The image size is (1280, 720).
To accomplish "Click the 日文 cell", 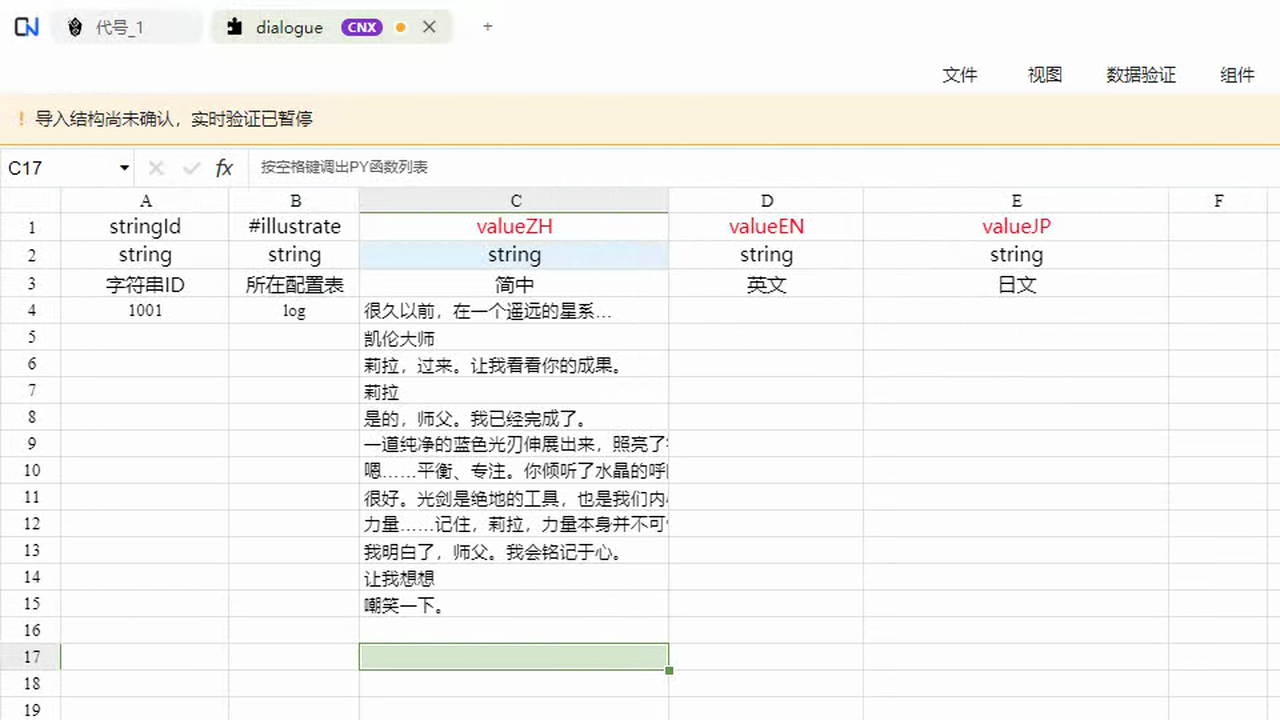I will pyautogui.click(x=1016, y=284).
